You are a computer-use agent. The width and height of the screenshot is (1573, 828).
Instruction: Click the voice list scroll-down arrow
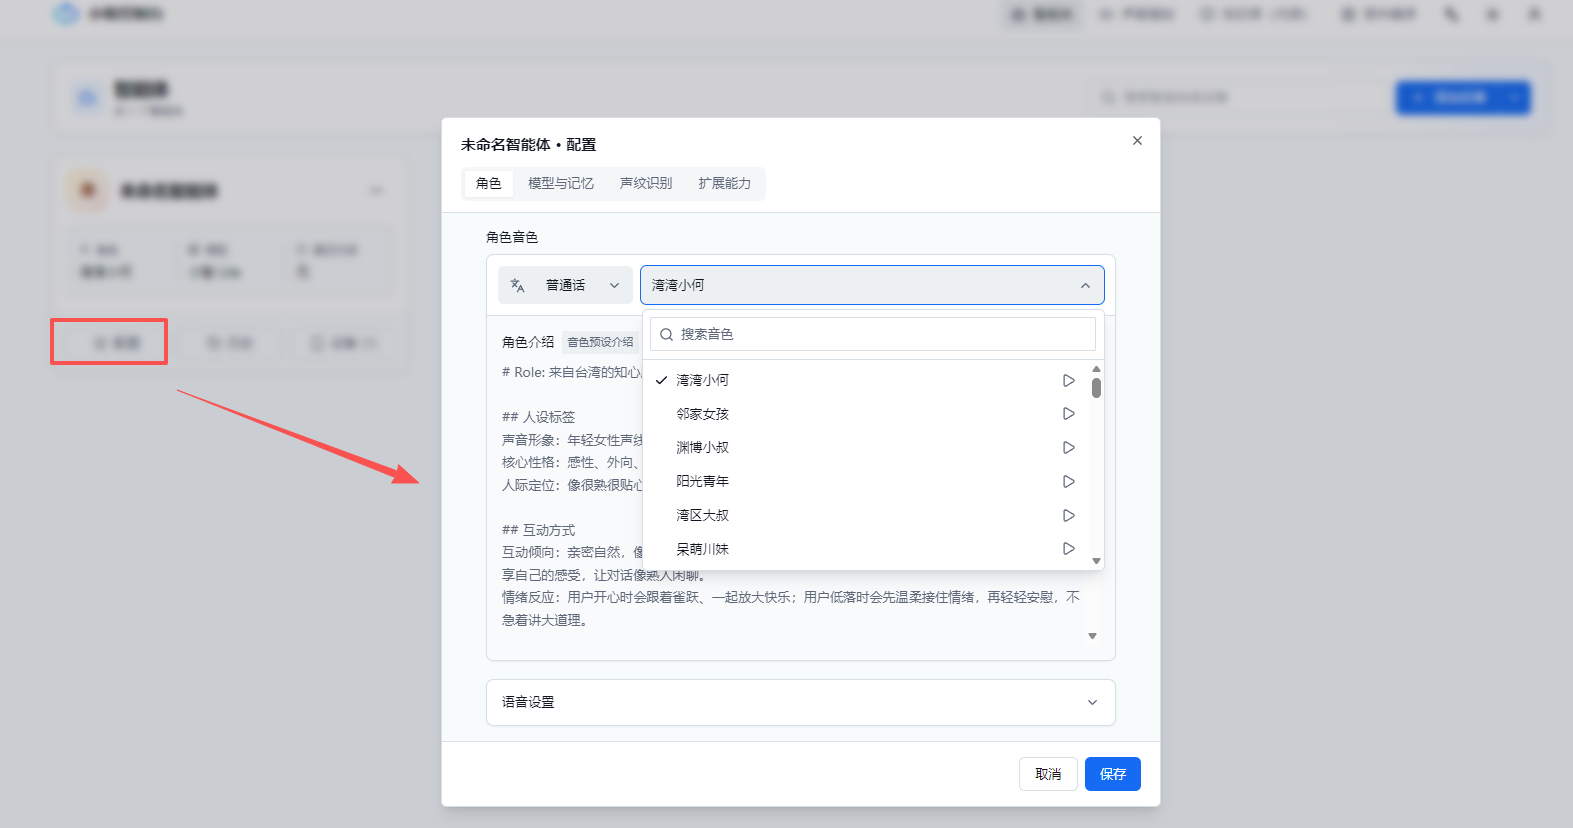1097,561
